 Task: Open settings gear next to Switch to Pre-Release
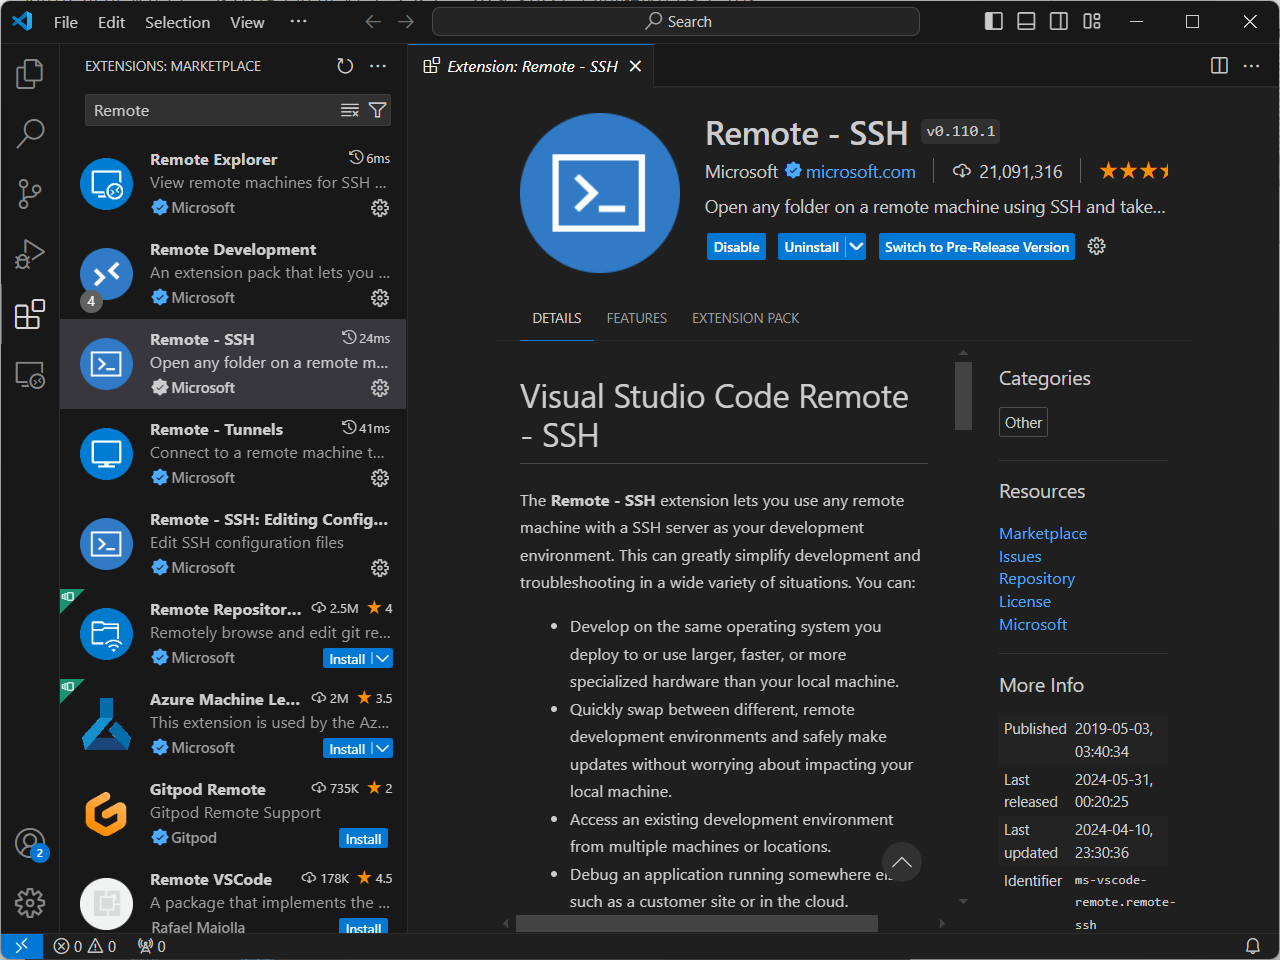(x=1097, y=247)
